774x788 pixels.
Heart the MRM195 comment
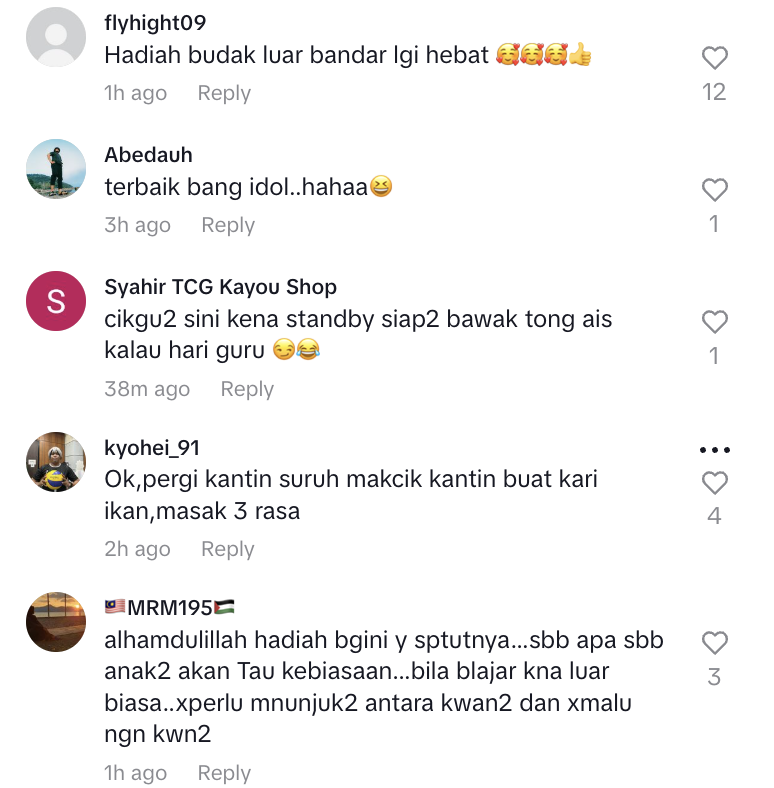point(714,643)
